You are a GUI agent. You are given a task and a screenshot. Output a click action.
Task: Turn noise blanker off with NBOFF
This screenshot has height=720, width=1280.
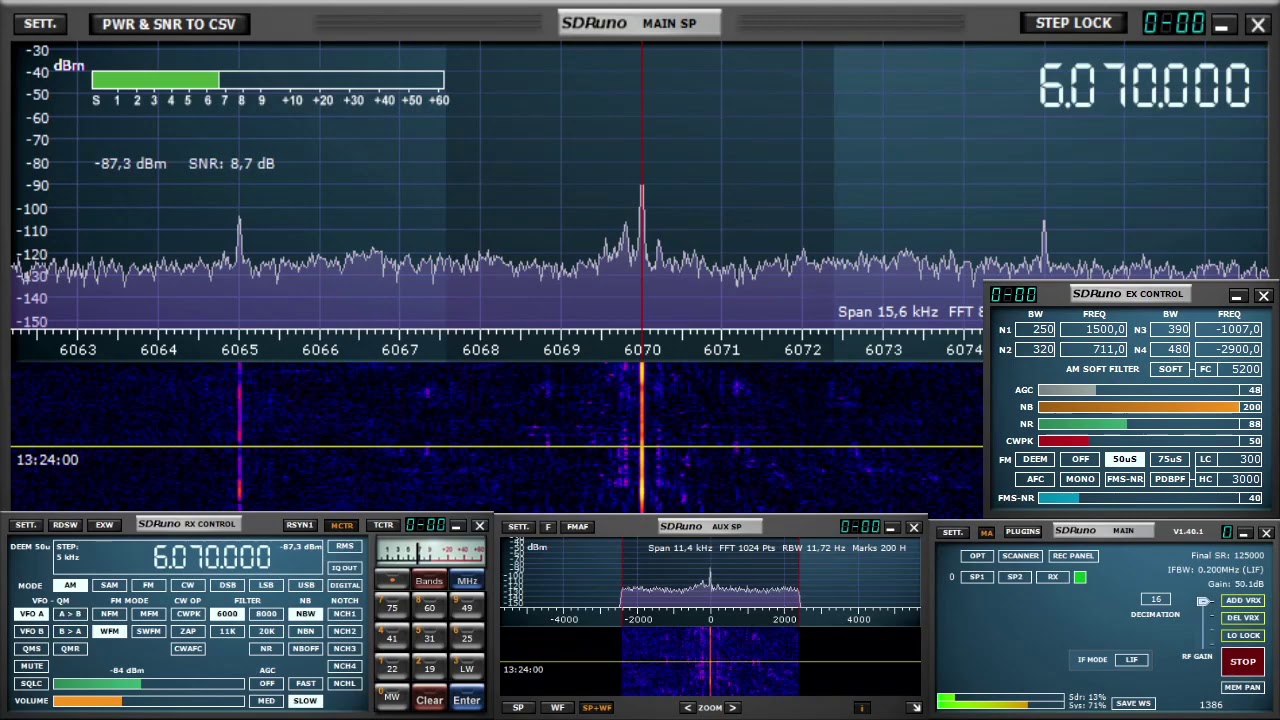305,649
